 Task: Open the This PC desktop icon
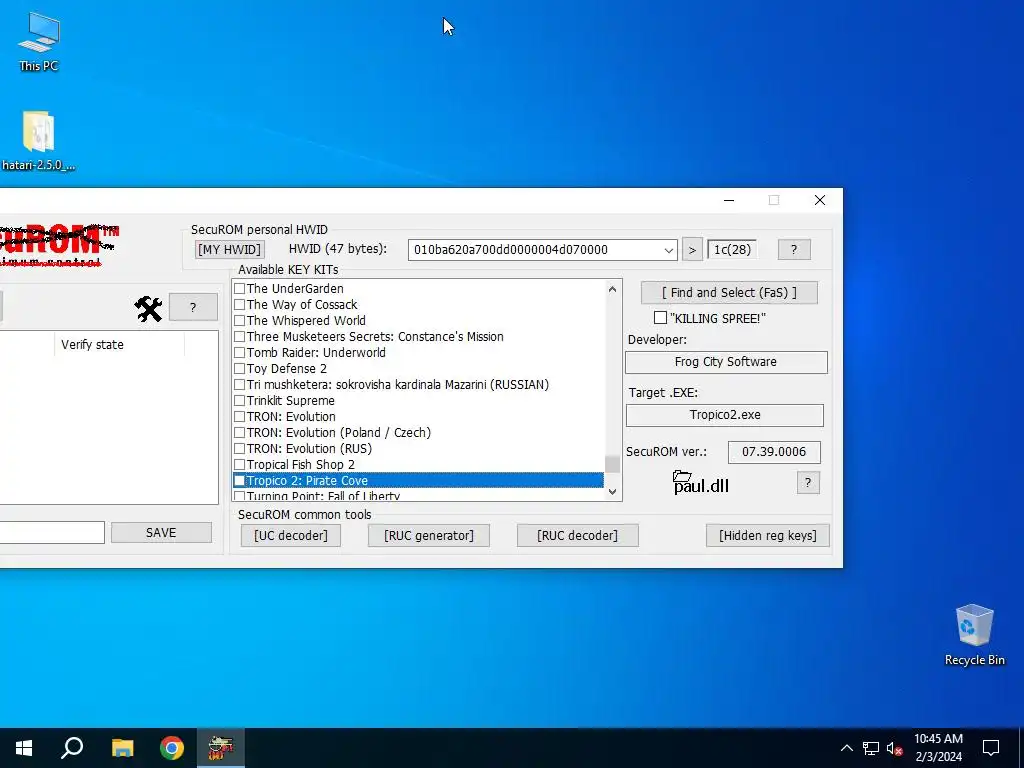(39, 40)
